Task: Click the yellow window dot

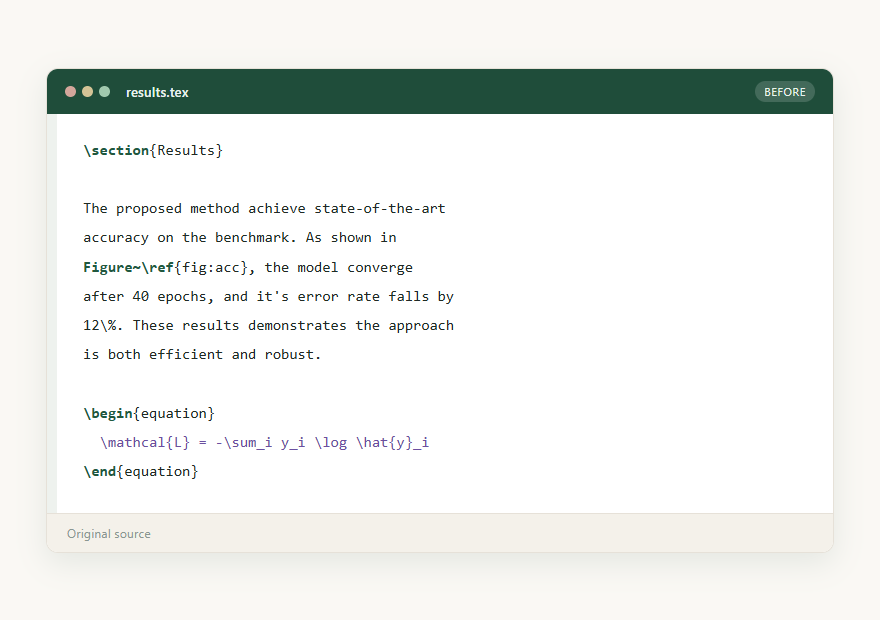Action: [x=88, y=91]
